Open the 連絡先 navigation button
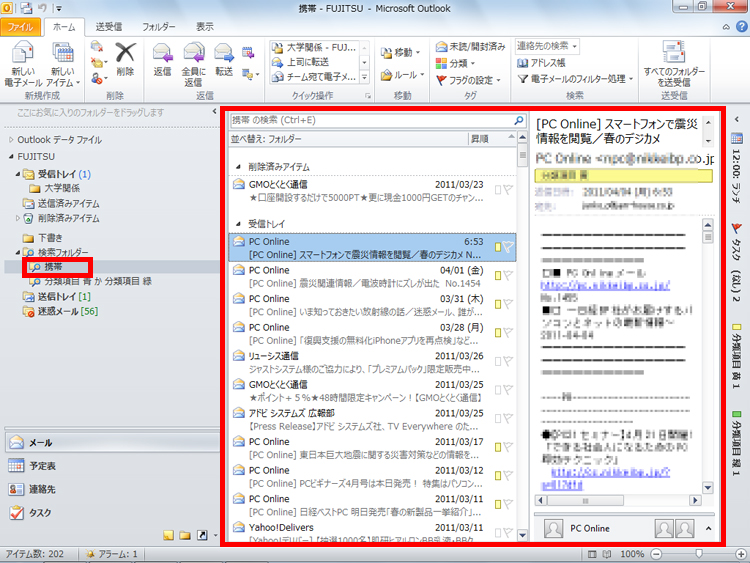 click(112, 489)
